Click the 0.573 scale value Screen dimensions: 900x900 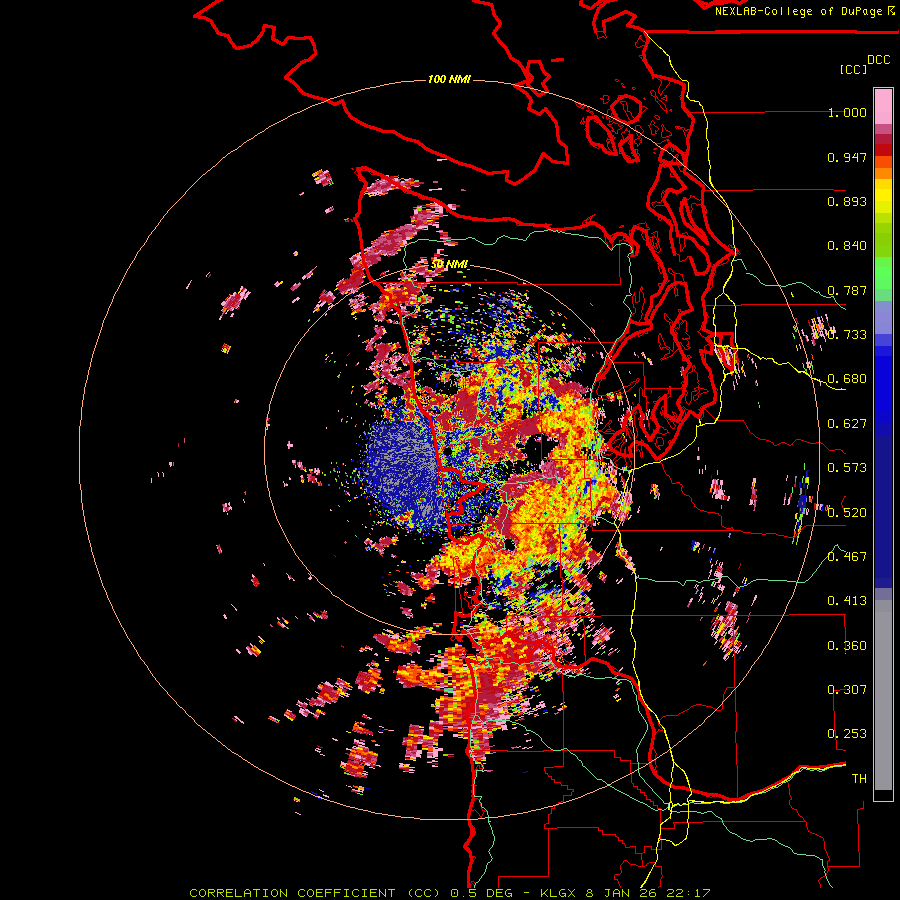point(847,468)
